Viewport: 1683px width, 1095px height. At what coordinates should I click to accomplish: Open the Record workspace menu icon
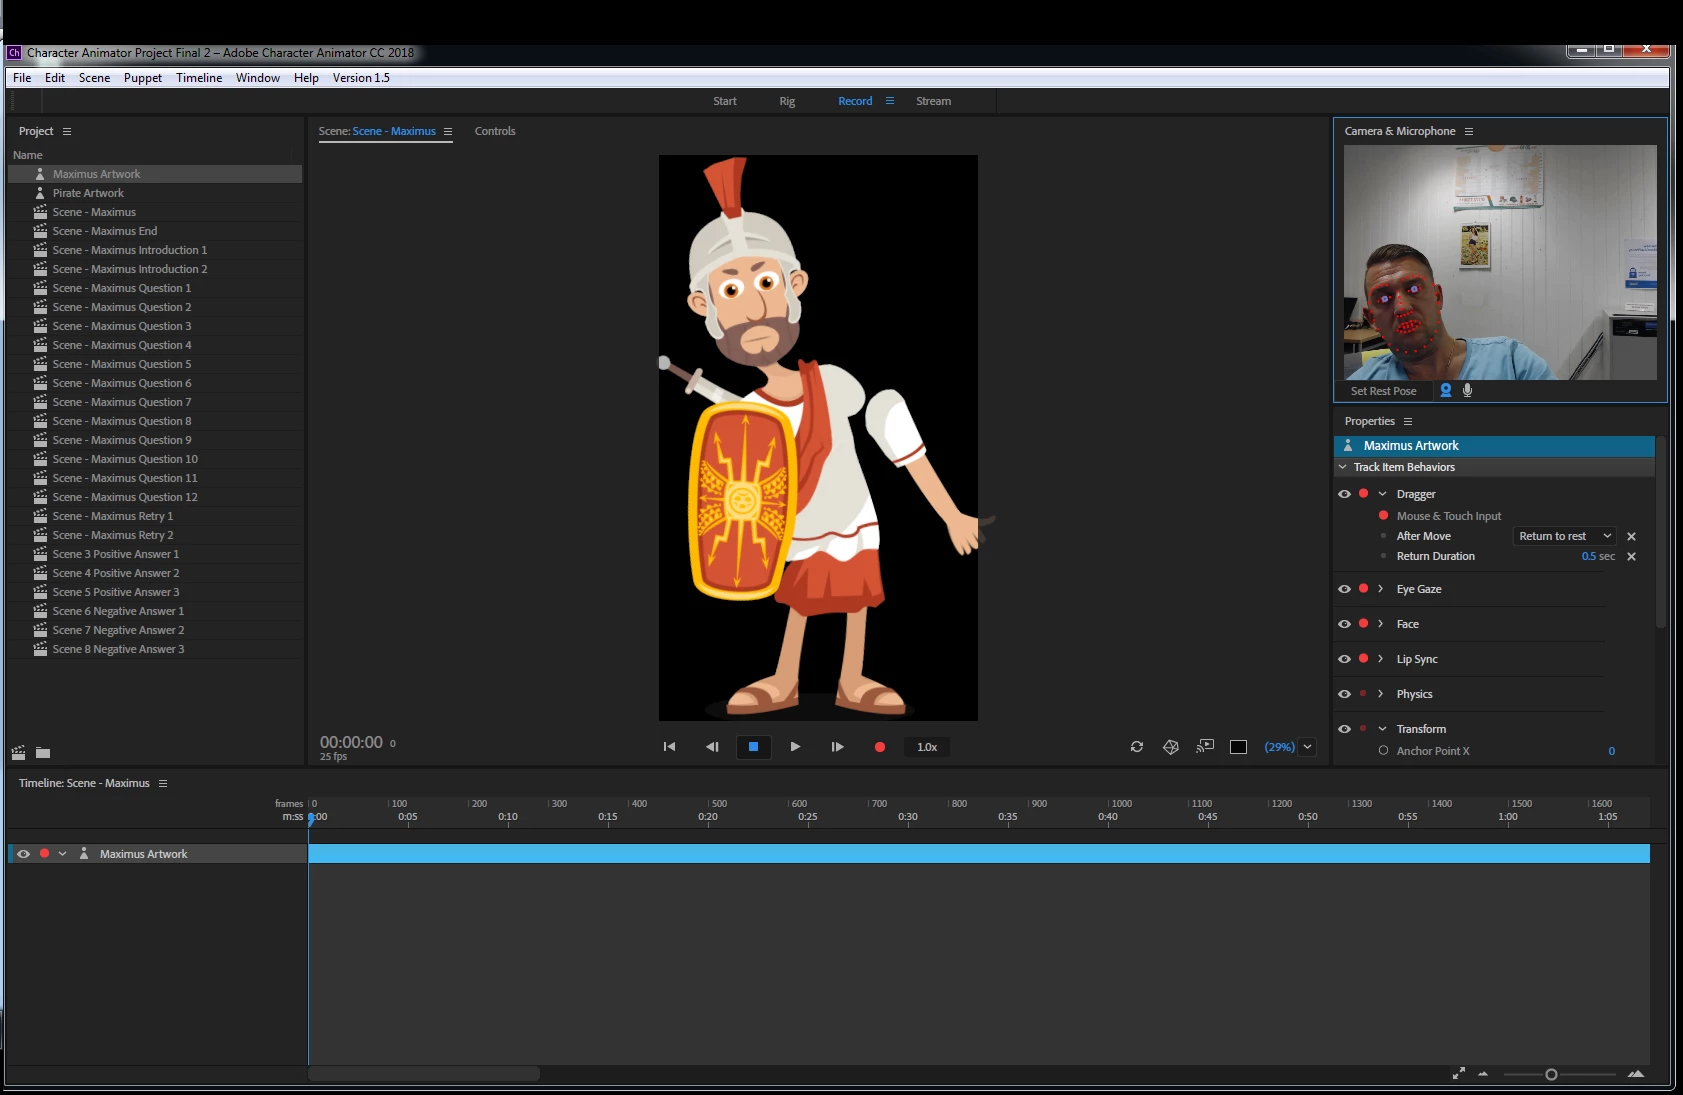tap(890, 101)
